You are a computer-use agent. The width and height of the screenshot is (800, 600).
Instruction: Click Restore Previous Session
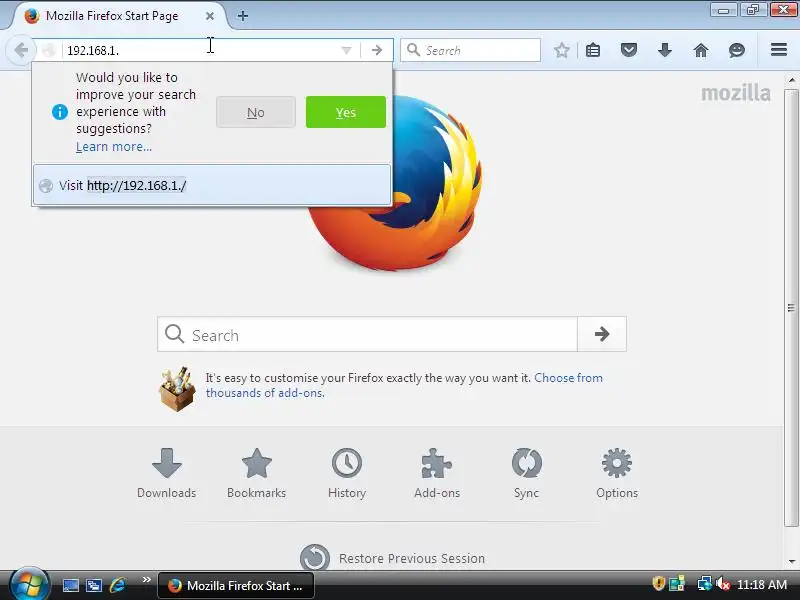(392, 558)
